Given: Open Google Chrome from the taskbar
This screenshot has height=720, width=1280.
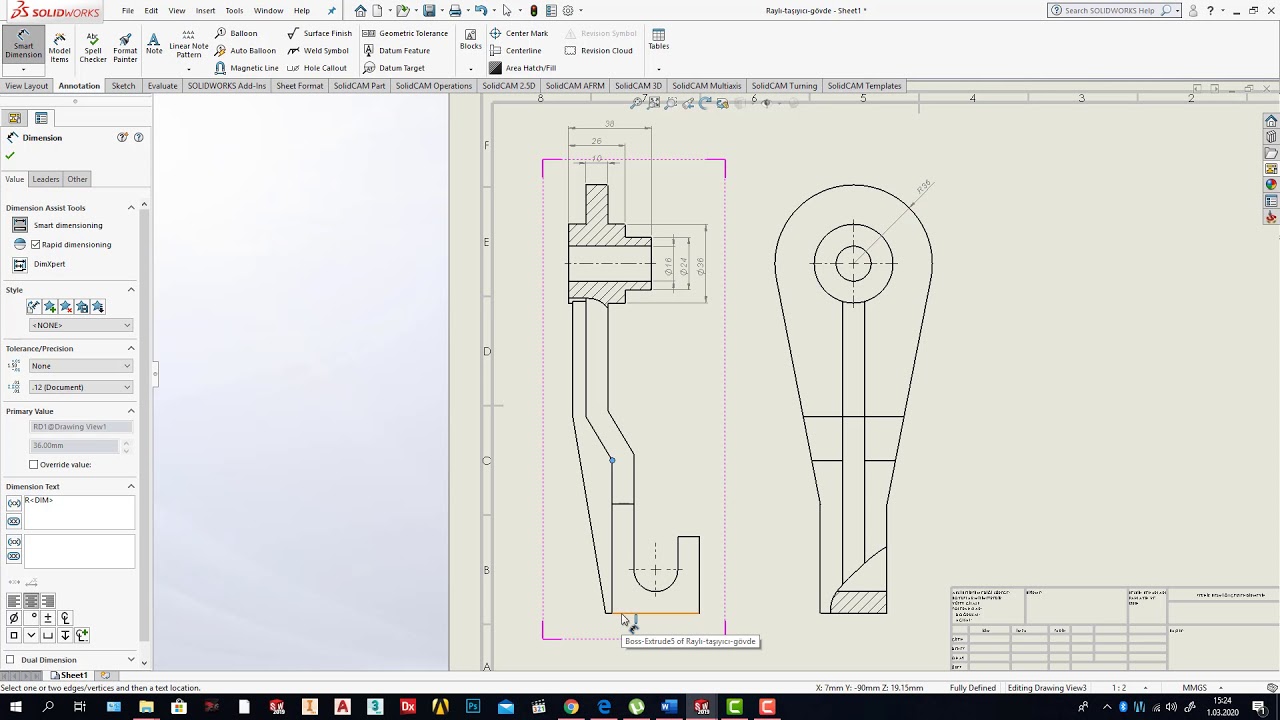Looking at the screenshot, I should [x=571, y=707].
